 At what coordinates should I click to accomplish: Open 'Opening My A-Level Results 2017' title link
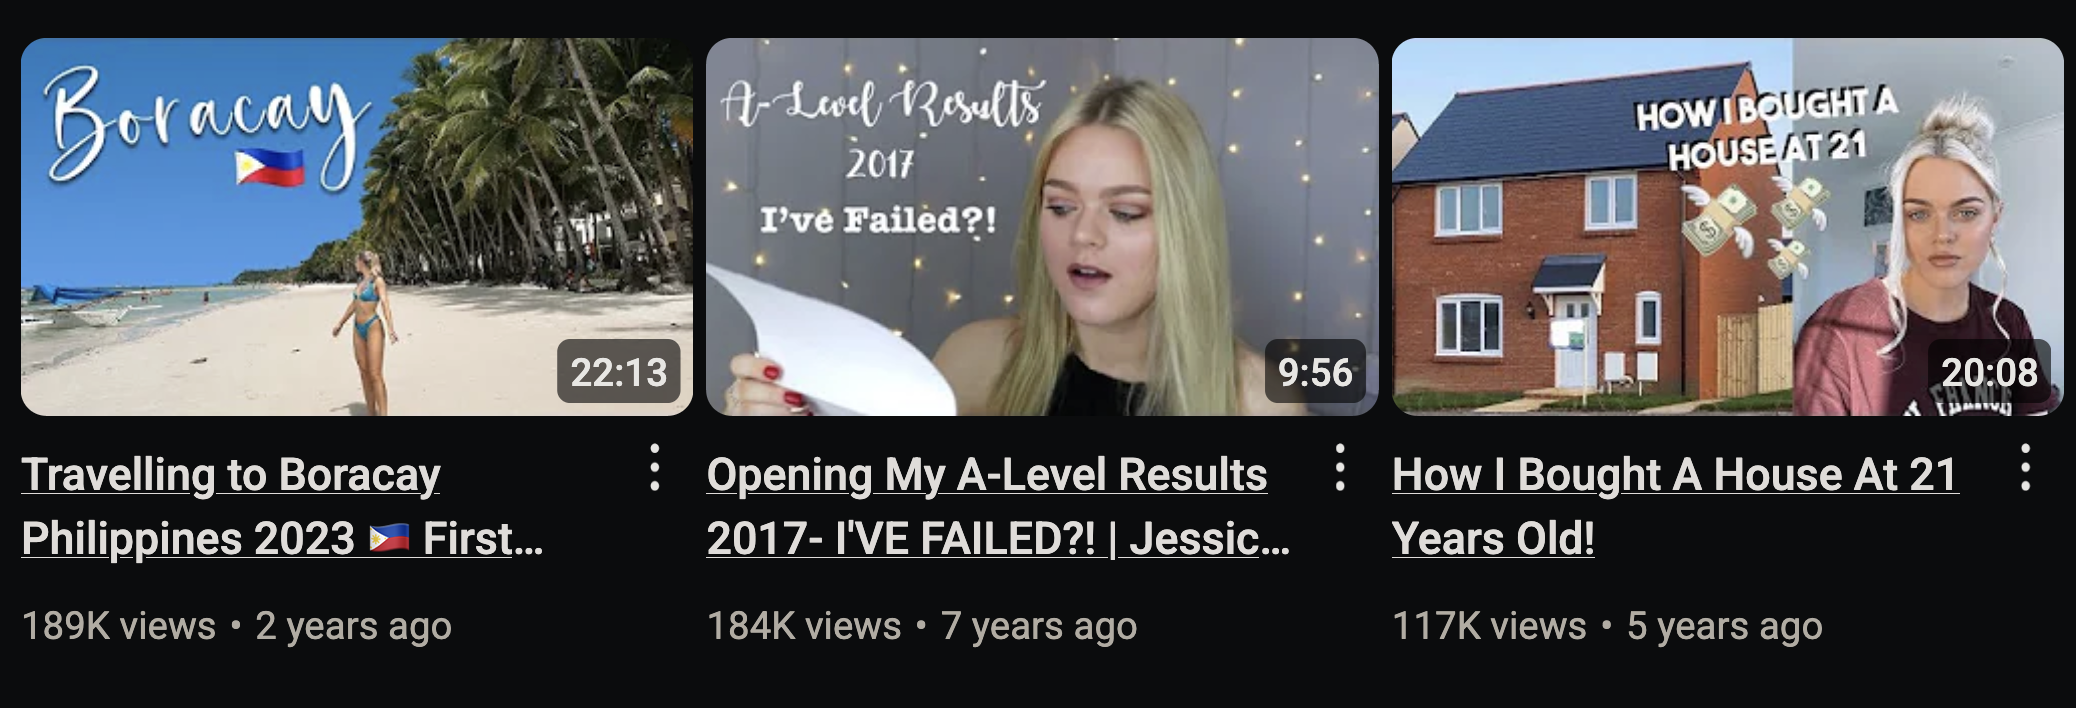click(x=998, y=506)
